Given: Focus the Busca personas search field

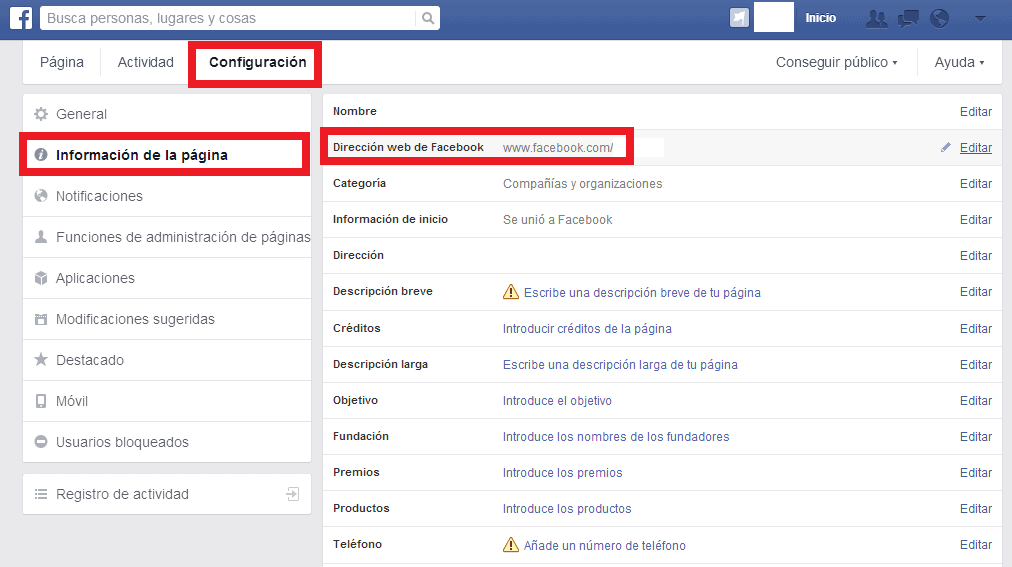Looking at the screenshot, I should coord(230,18).
